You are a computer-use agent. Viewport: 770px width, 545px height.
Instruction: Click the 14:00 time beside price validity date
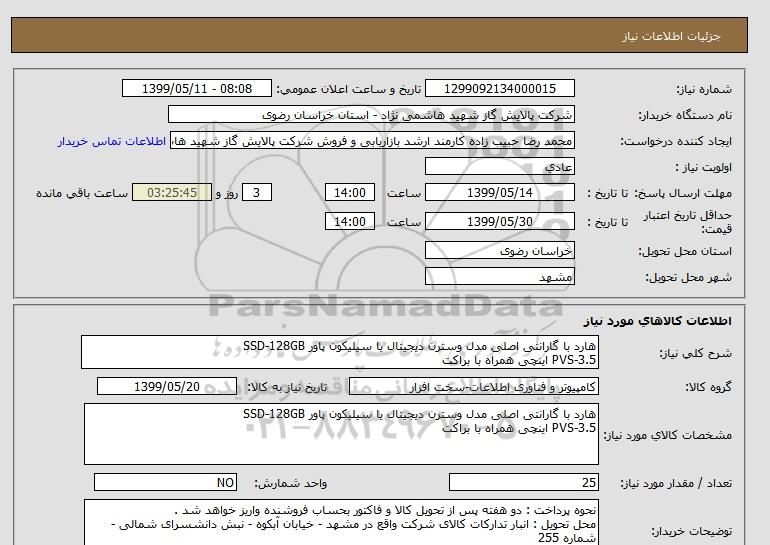coord(352,222)
